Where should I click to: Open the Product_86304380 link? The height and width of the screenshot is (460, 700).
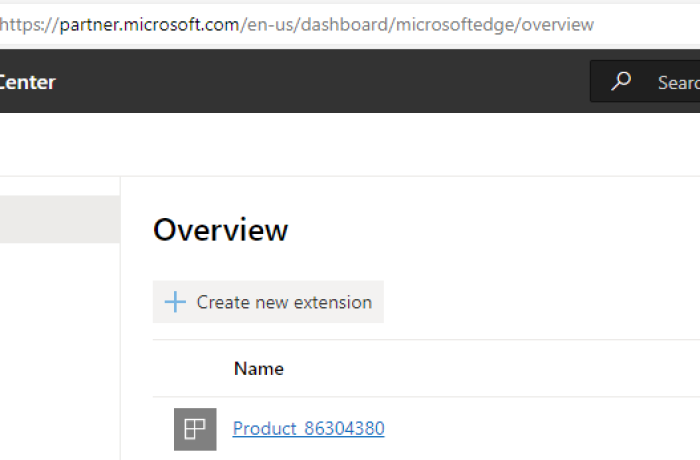point(308,429)
